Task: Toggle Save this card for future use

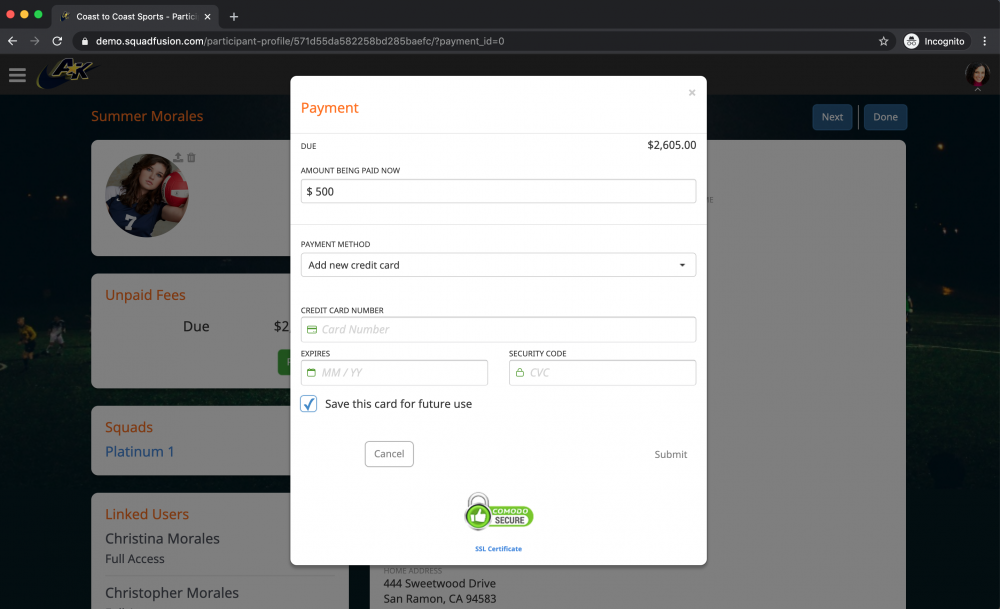Action: tap(309, 404)
